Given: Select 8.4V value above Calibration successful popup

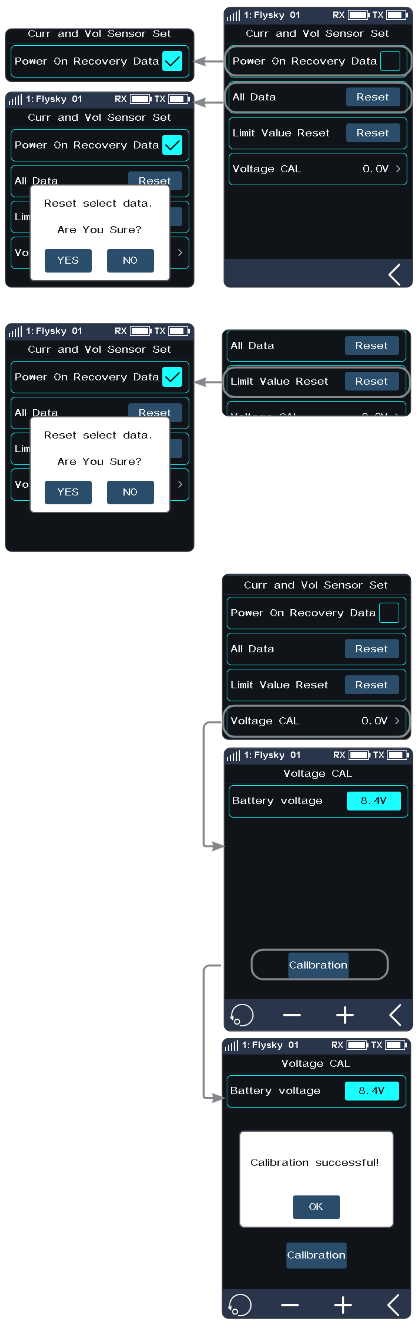Looking at the screenshot, I should (371, 1091).
